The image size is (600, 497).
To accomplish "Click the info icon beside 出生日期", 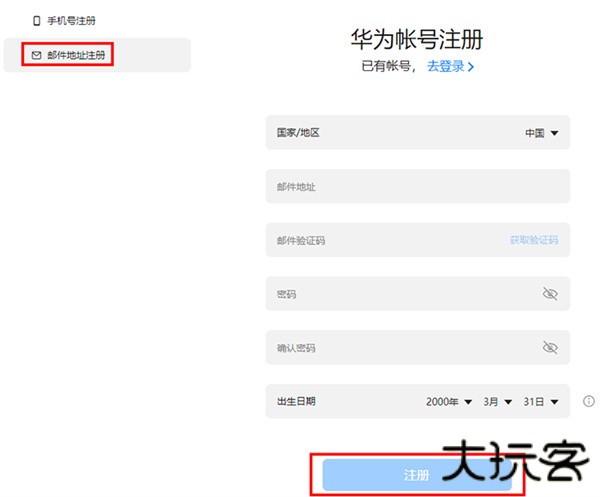I will pos(588,401).
